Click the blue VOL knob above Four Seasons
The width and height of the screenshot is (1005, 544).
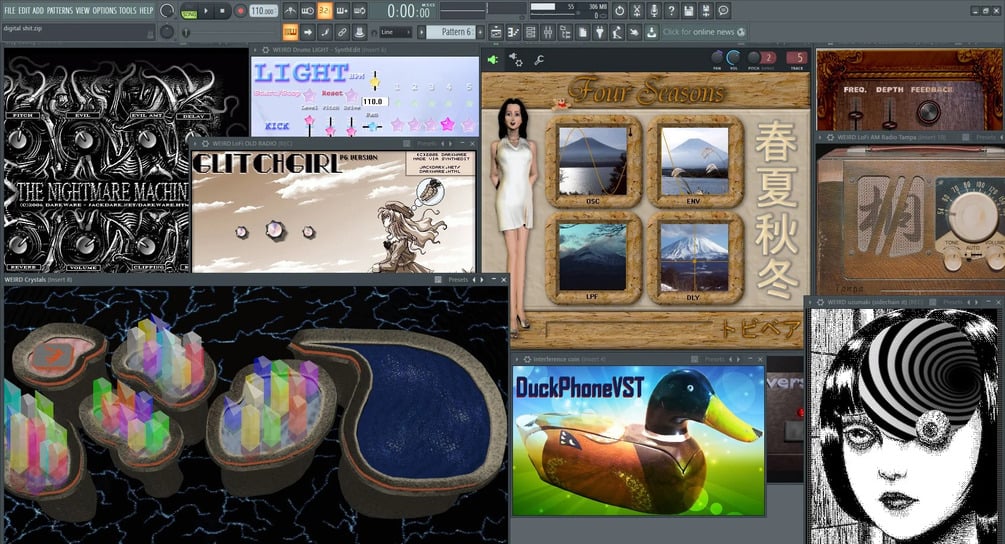pos(734,58)
